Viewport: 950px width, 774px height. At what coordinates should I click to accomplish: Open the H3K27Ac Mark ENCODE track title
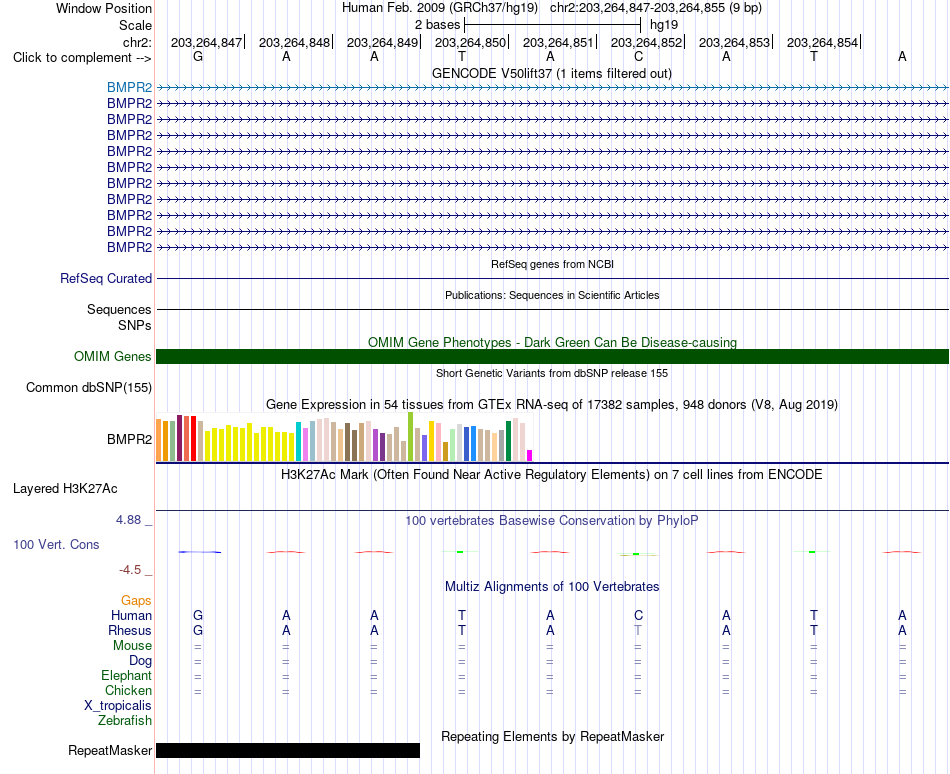tap(552, 475)
